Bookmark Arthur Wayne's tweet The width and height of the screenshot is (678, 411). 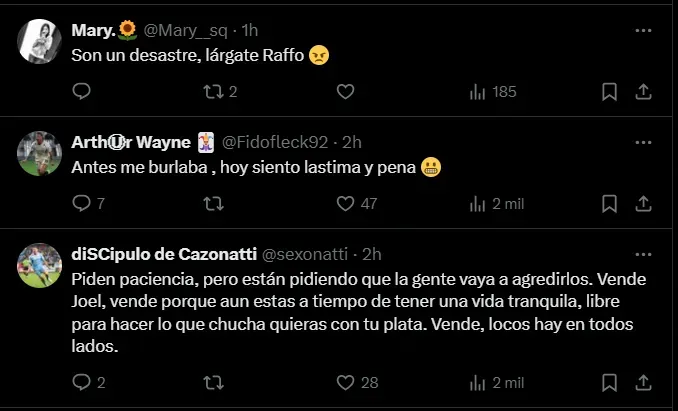[610, 203]
